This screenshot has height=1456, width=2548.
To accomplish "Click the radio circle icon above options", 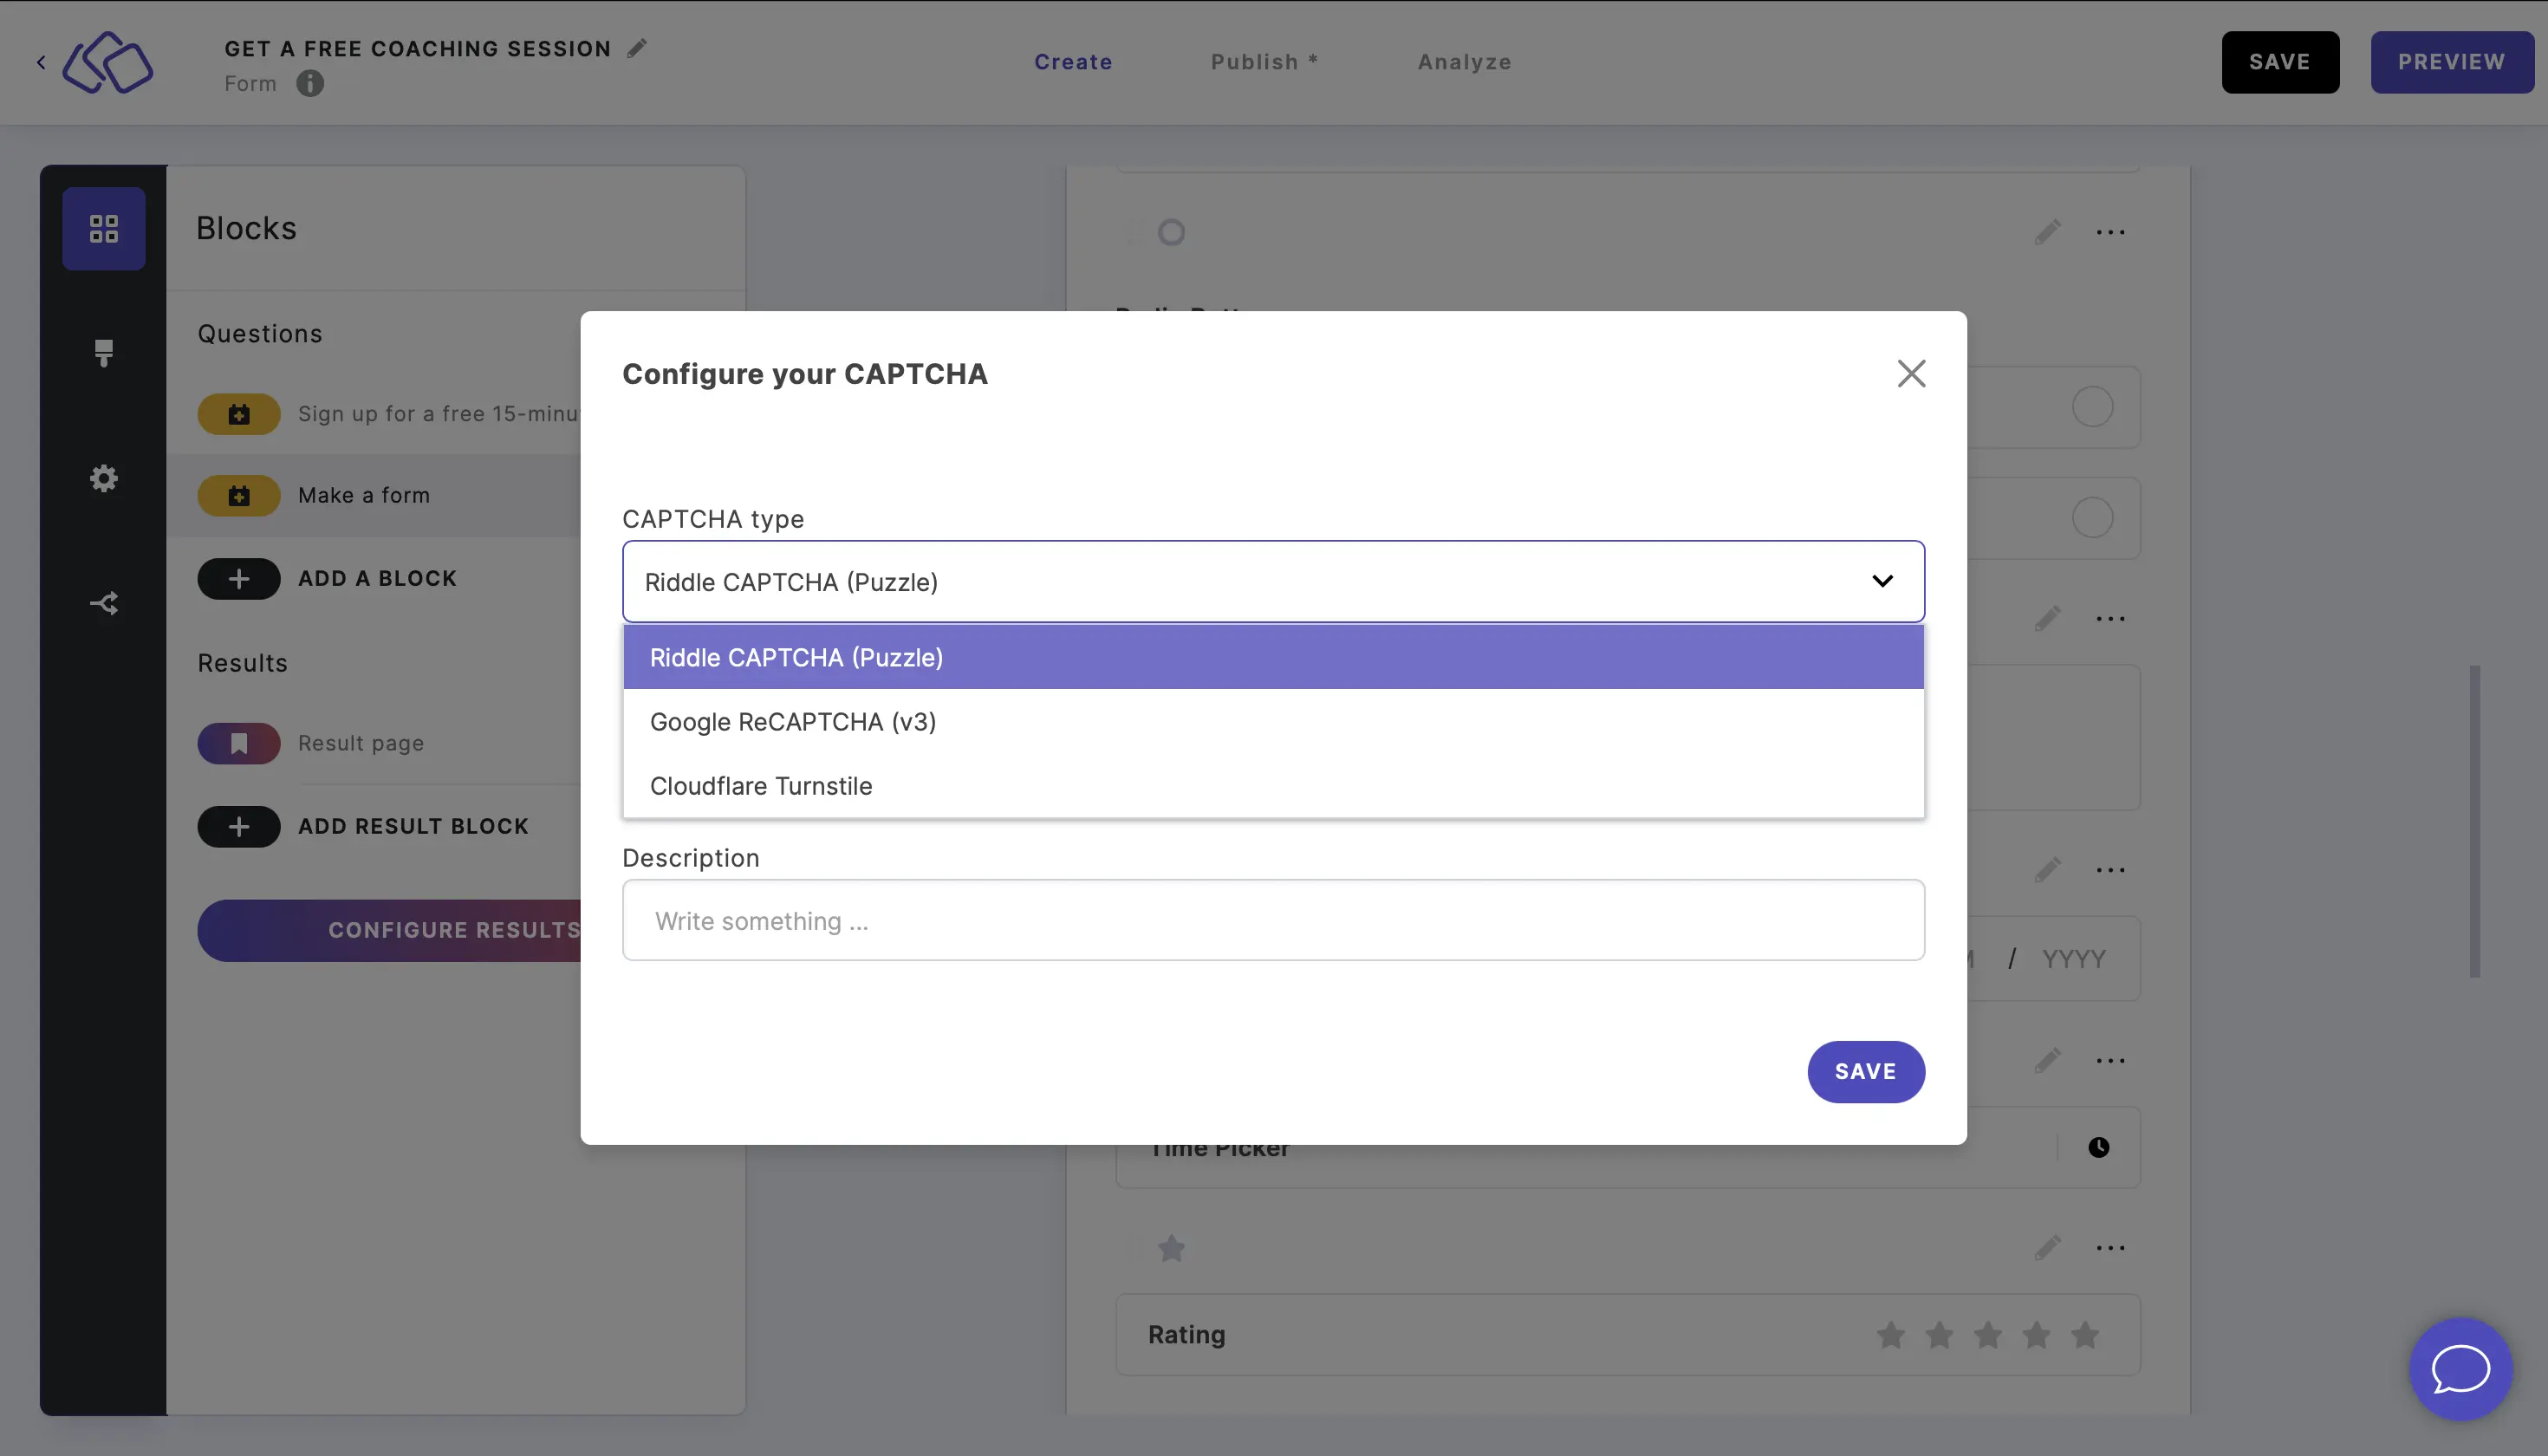I will point(1171,232).
